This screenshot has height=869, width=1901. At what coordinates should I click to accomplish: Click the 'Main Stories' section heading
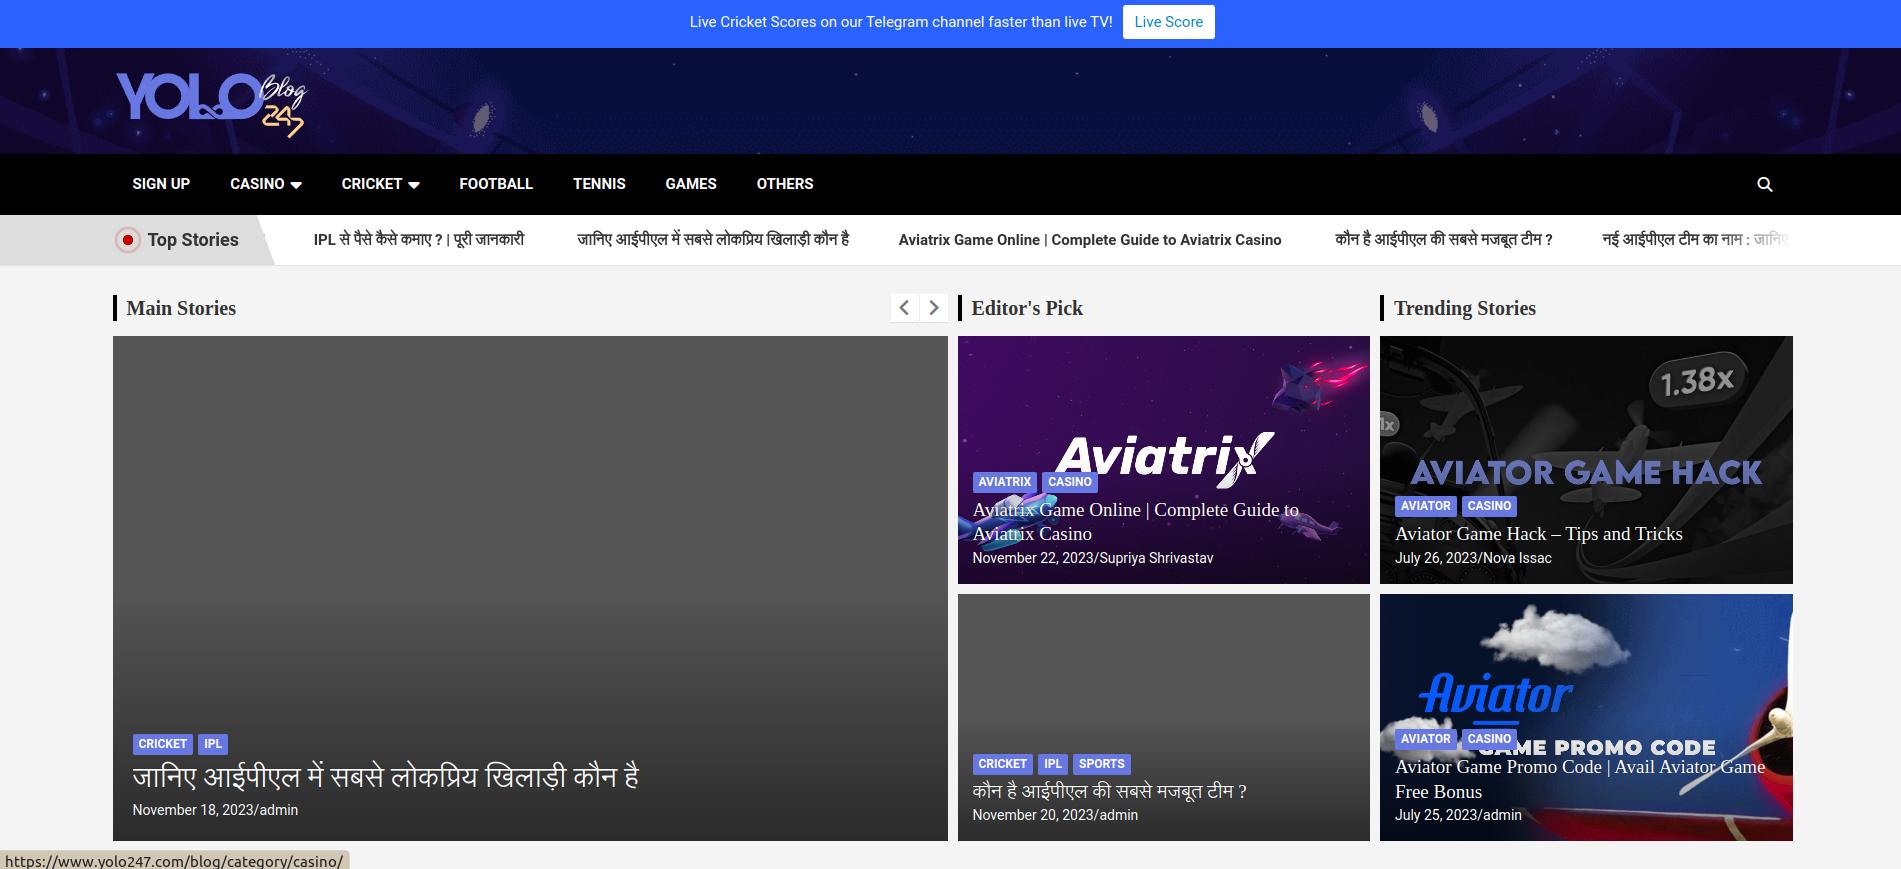tap(181, 308)
